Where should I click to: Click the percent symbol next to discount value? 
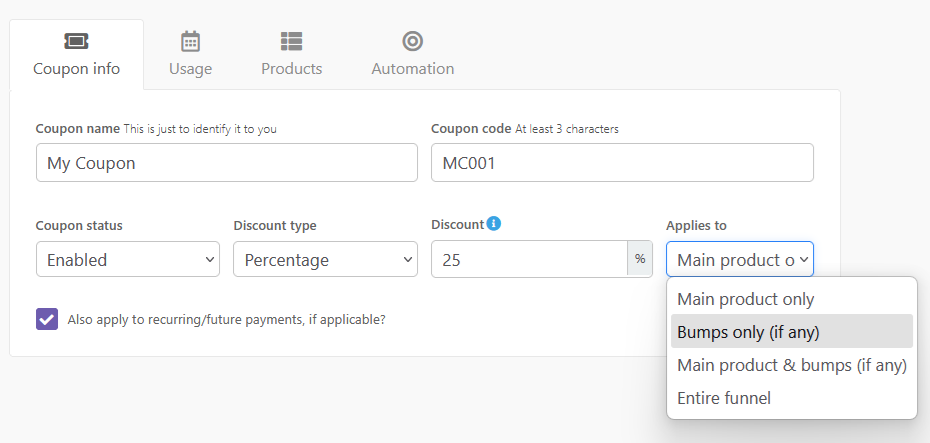[x=640, y=259]
